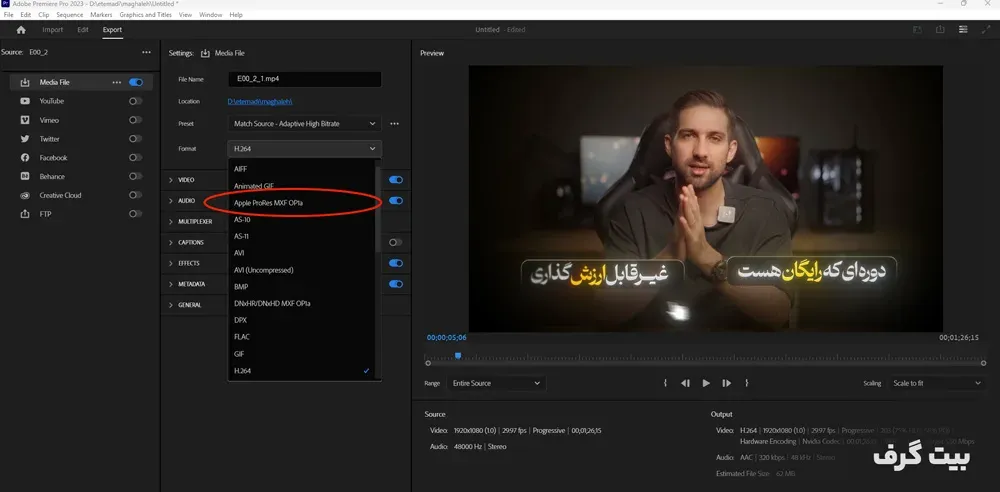The width and height of the screenshot is (1000, 492).
Task: Expand the MULTIPLEXER section
Action: coord(171,221)
